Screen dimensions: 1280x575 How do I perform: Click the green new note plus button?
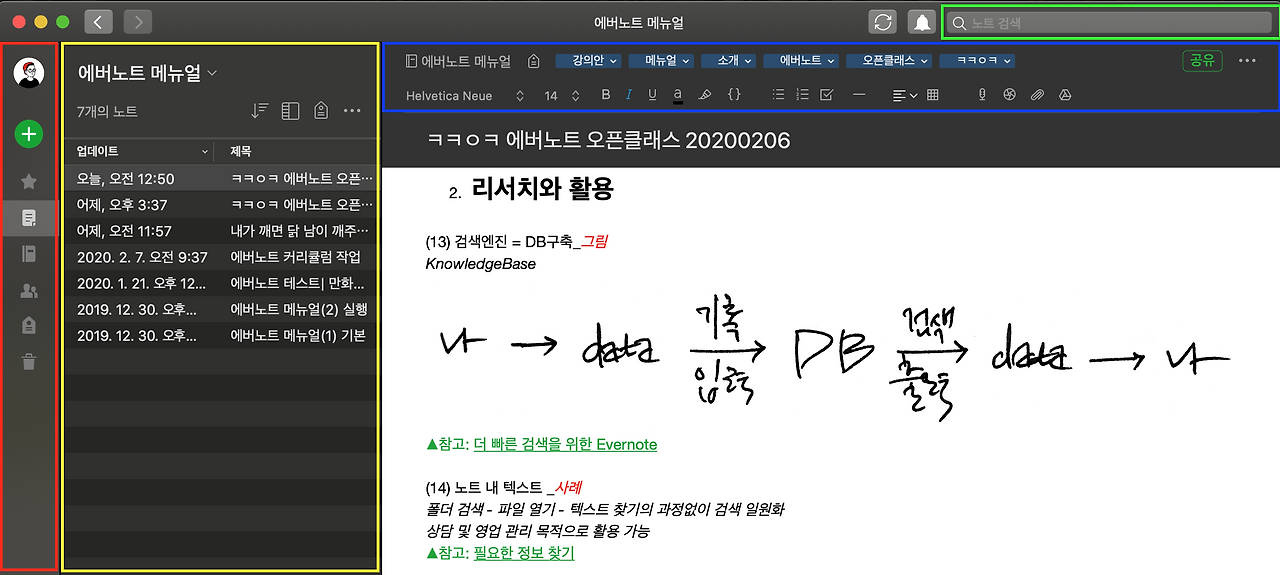click(x=29, y=133)
